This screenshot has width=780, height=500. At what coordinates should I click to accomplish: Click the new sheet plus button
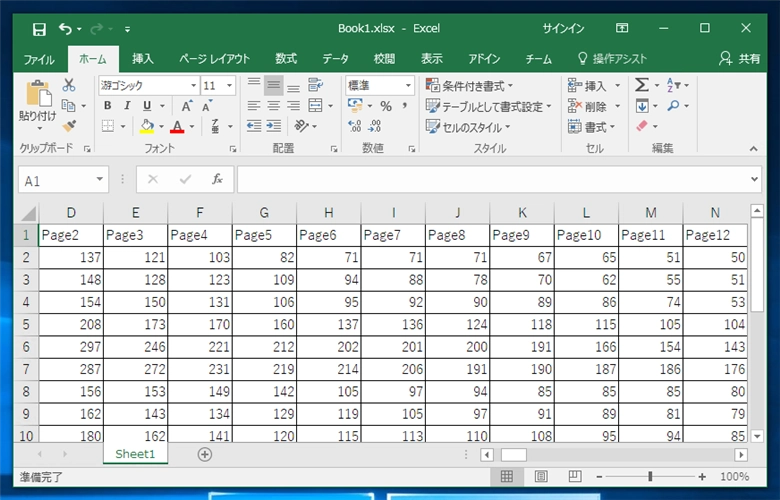[204, 454]
